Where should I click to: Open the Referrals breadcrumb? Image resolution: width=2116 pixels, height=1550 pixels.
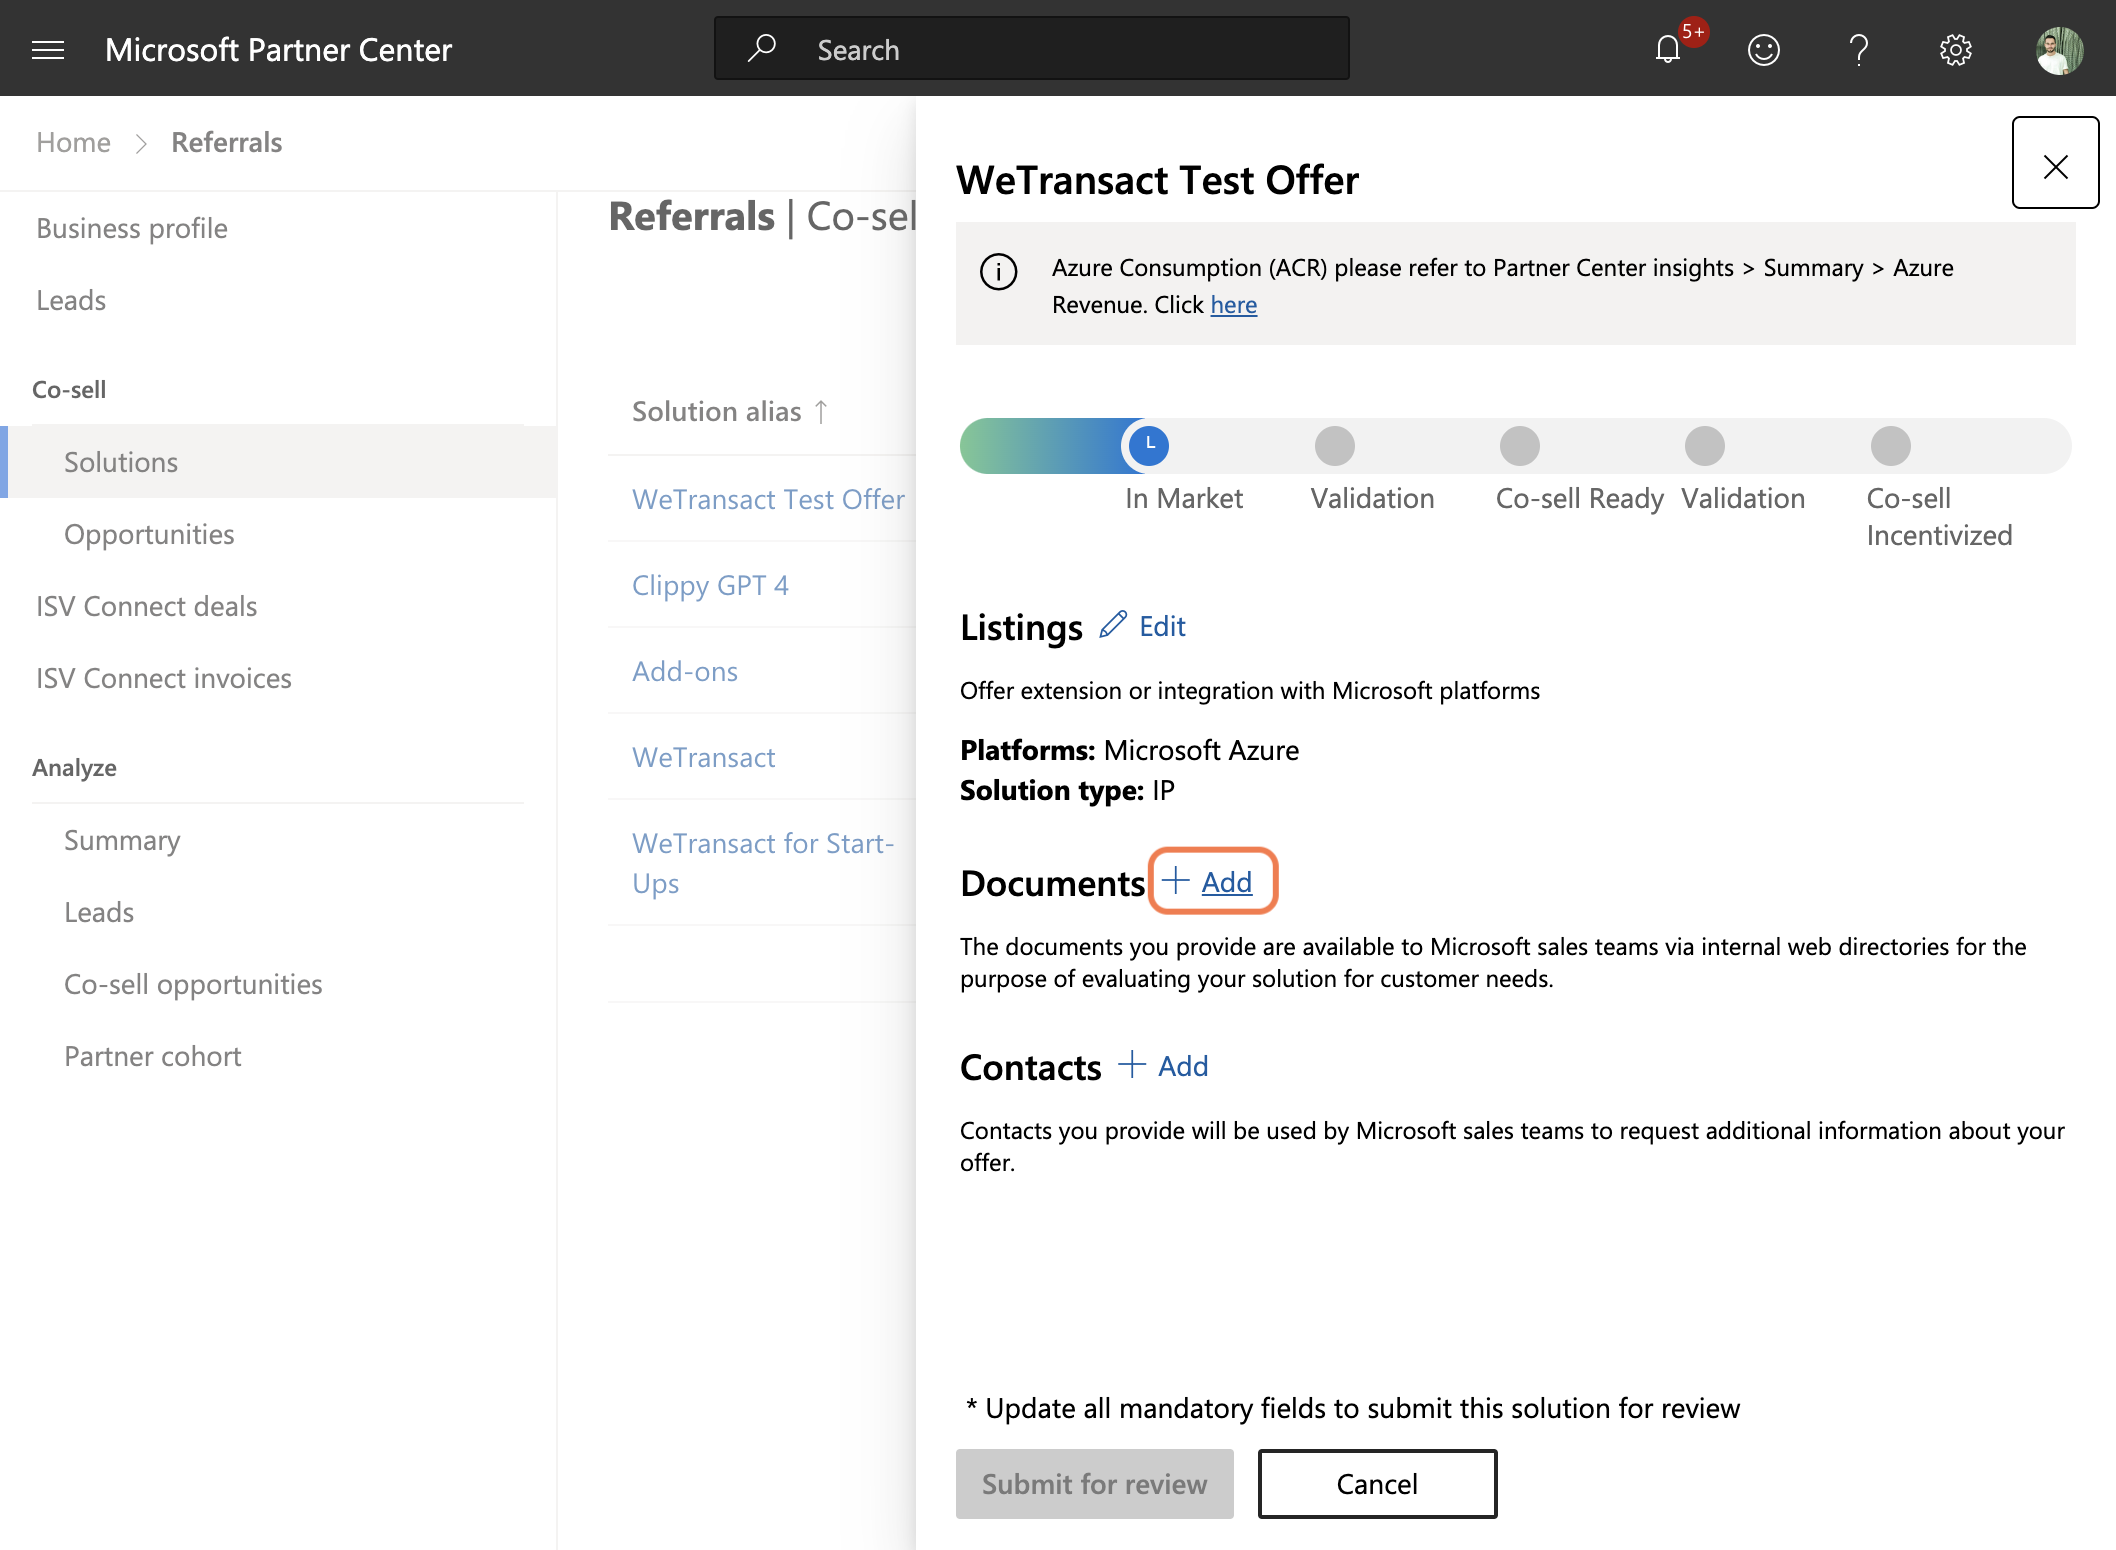[x=227, y=142]
